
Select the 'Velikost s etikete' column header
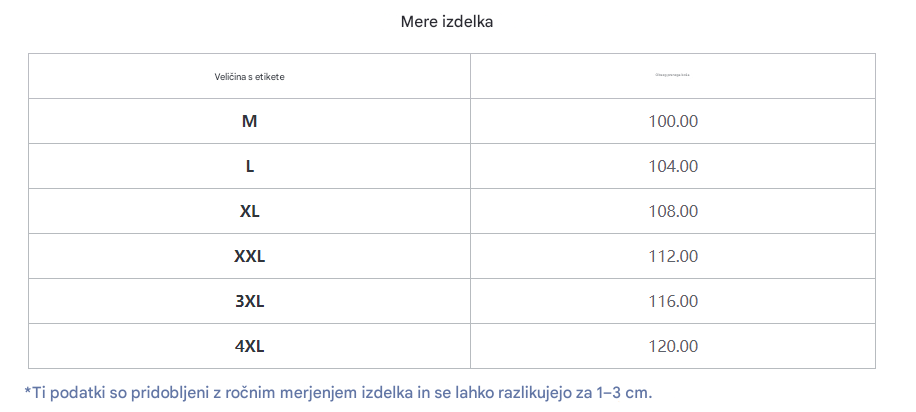(x=249, y=76)
